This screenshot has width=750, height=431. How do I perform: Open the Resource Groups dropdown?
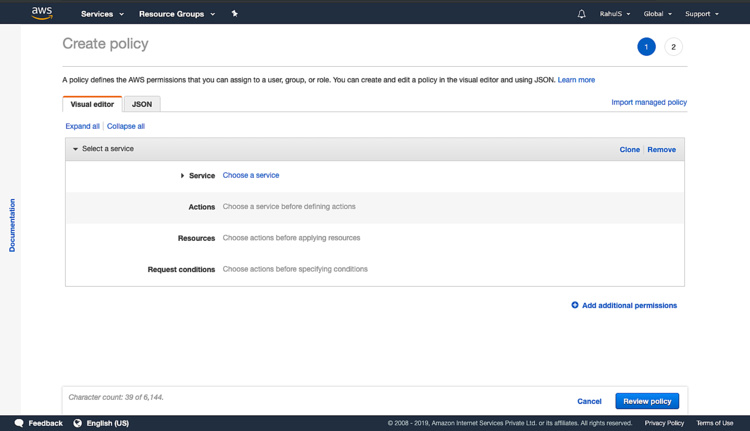pos(175,14)
